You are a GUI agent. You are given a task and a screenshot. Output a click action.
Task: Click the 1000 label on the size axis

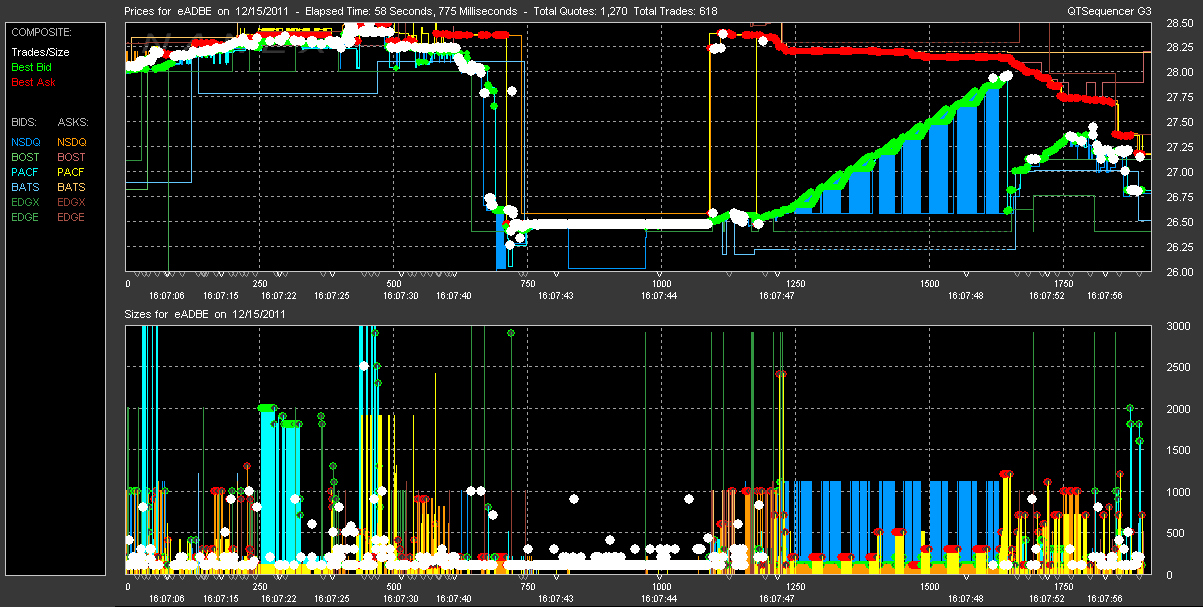pos(1178,492)
